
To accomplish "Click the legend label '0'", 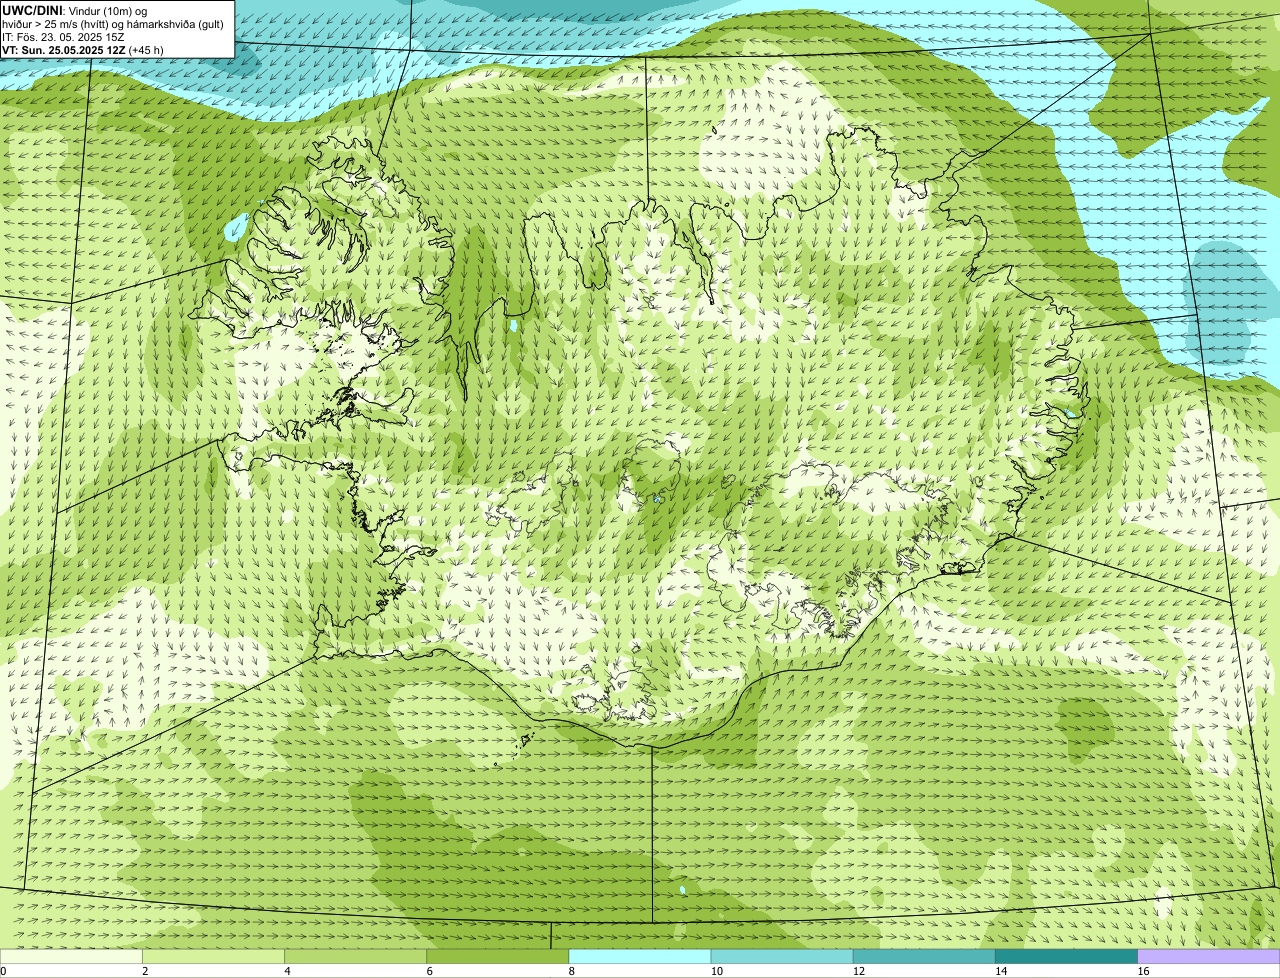I will click(4, 971).
